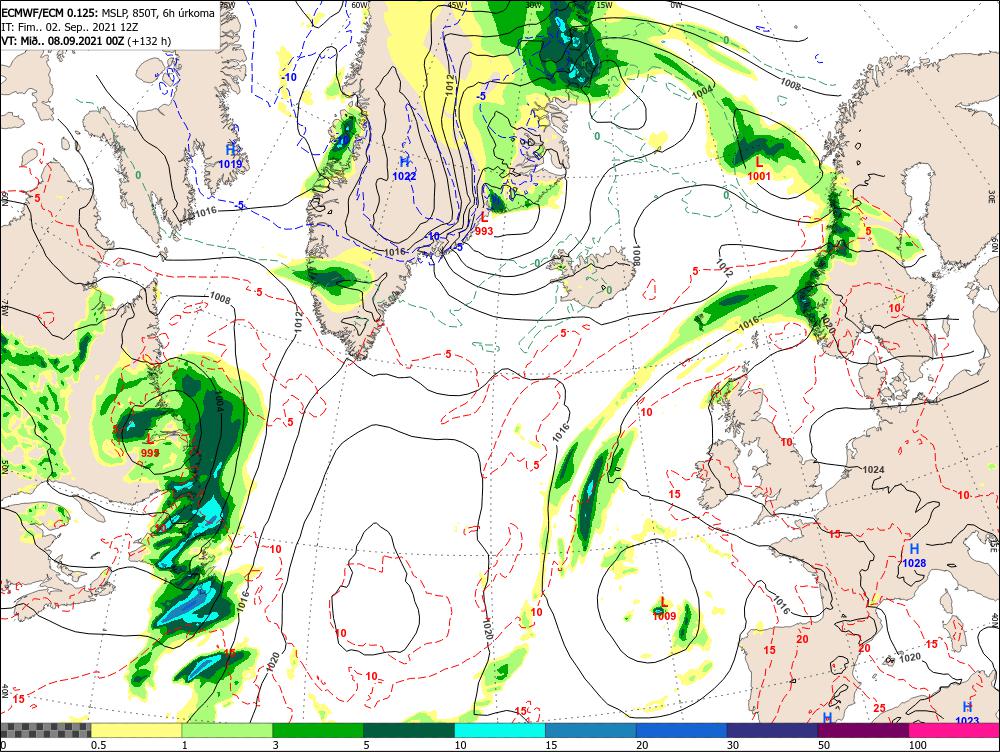
Task: Click the legend scale value 100
Action: [x=918, y=745]
